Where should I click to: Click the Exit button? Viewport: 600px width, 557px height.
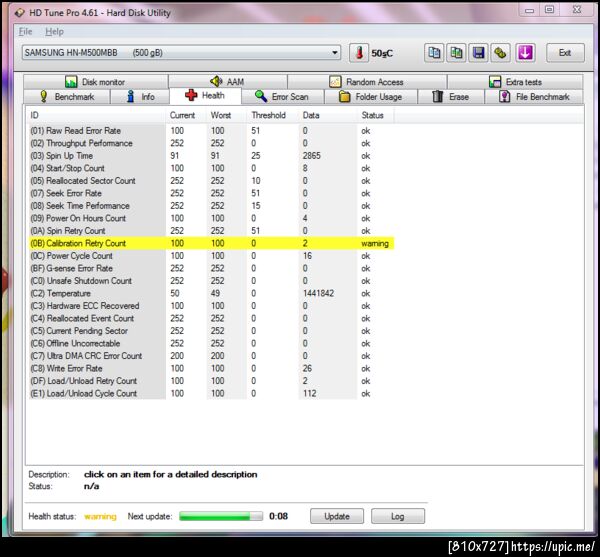[x=565, y=53]
